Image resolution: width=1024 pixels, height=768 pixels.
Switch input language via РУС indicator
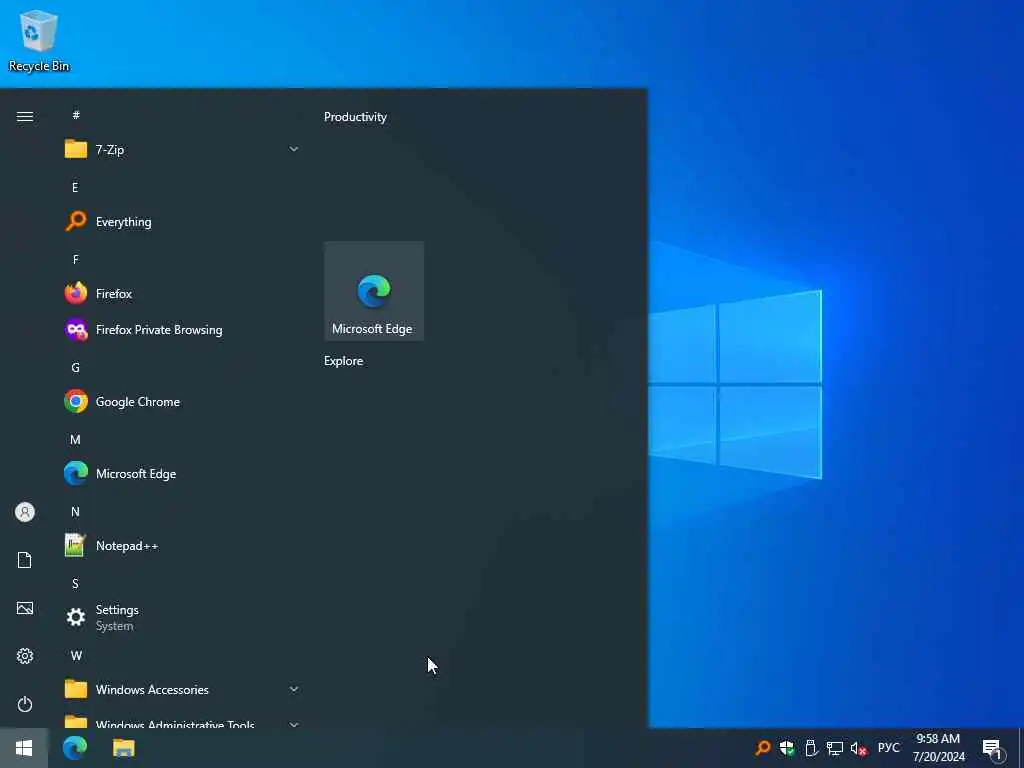[x=888, y=748]
